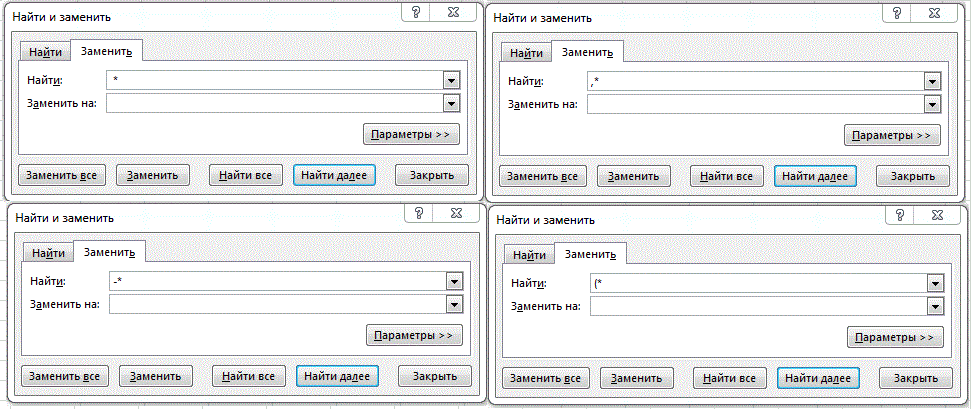Image resolution: width=971 pixels, height=409 pixels.
Task: Expand the Найти dropdown containing parenthesis asterisk
Action: click(x=935, y=284)
